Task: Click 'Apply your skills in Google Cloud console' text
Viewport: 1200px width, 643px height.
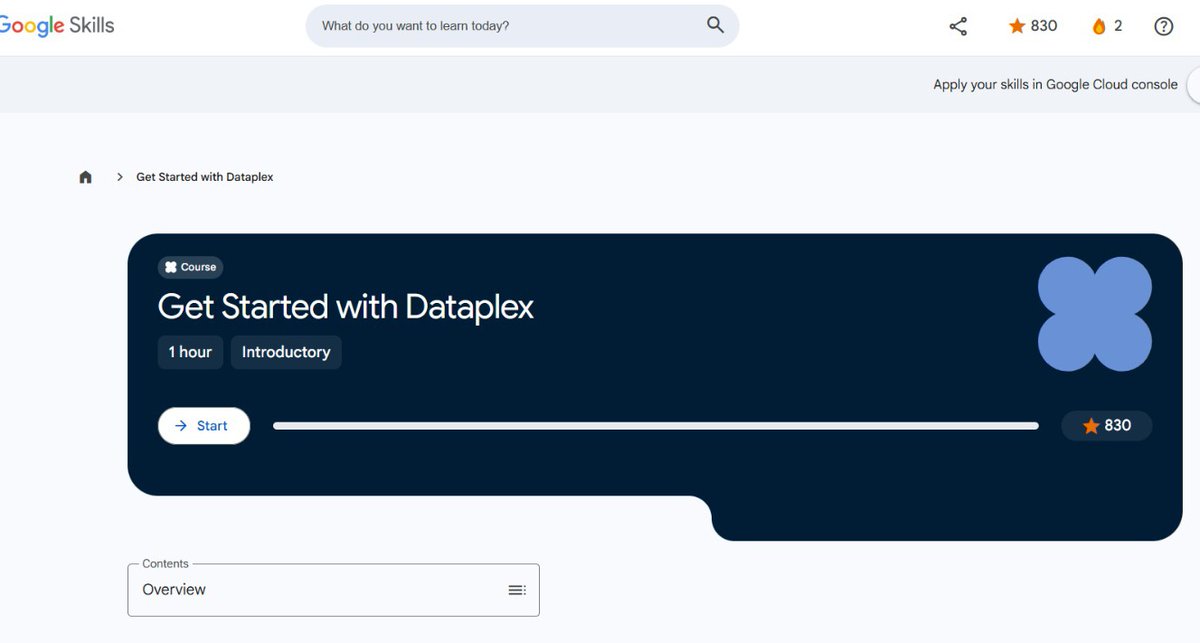Action: (1055, 85)
